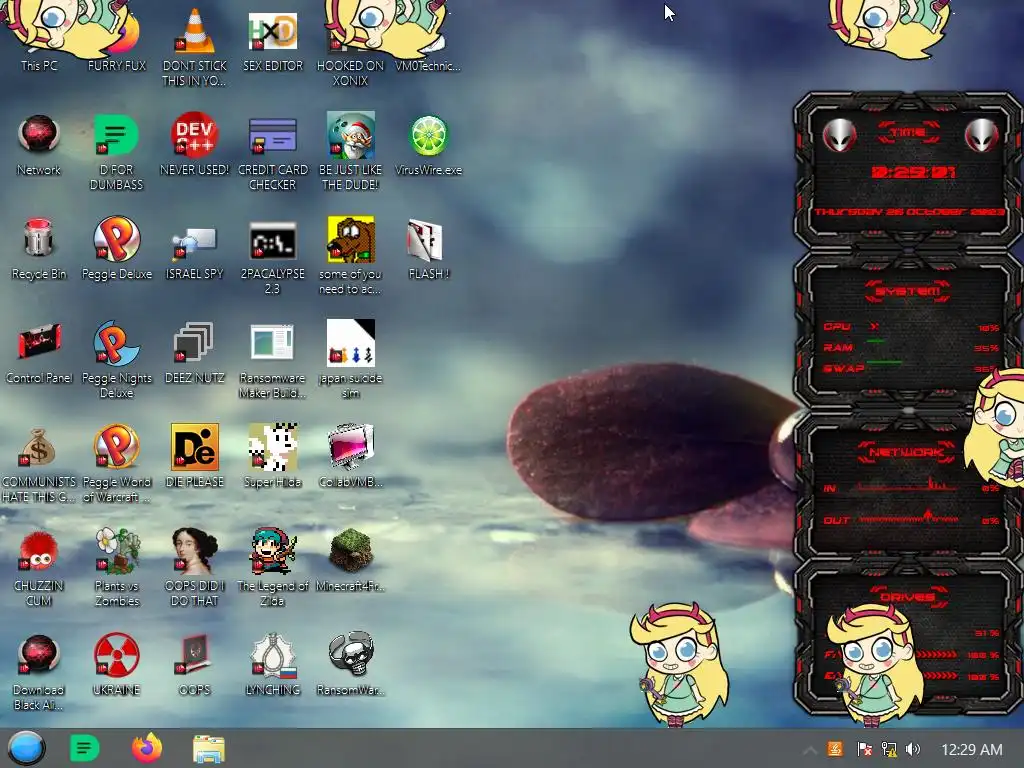Select the japan suicide sim icon
Viewport: 1024px width, 768px height.
point(350,359)
